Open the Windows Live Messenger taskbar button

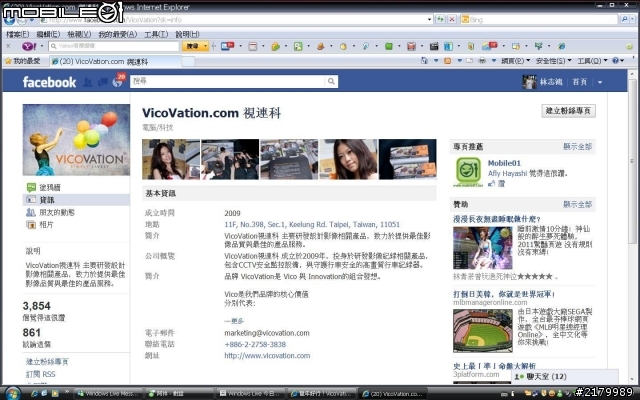(x=108, y=394)
